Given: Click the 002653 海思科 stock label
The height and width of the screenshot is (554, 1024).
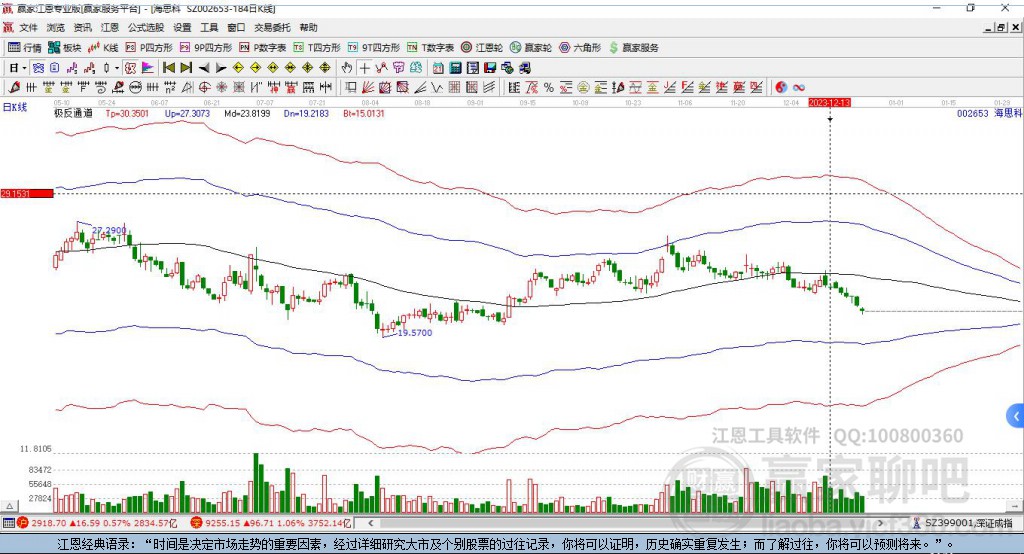Looking at the screenshot, I should point(989,113).
